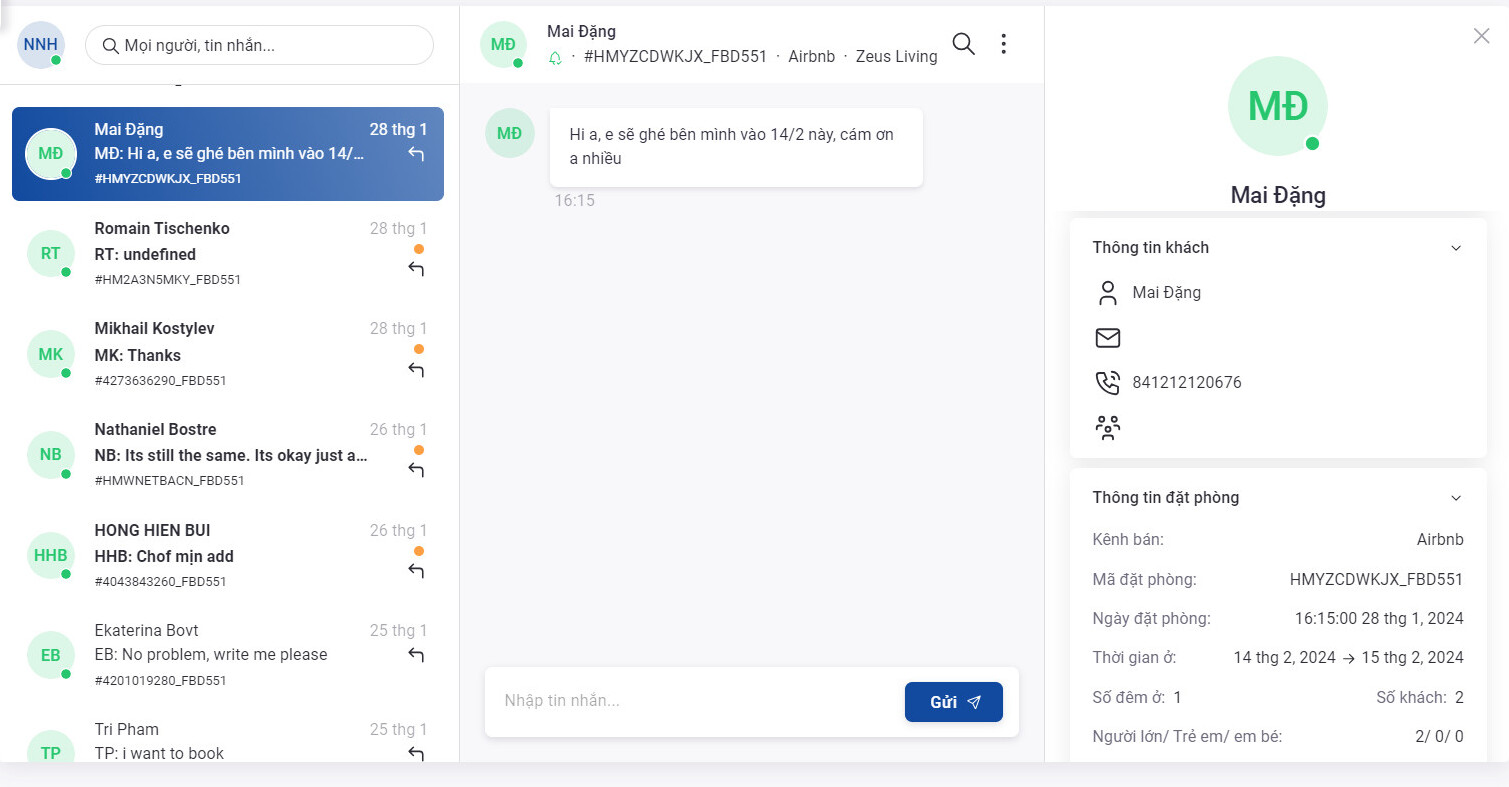Click the reply arrow on Tri Pham conversation

pos(417,754)
